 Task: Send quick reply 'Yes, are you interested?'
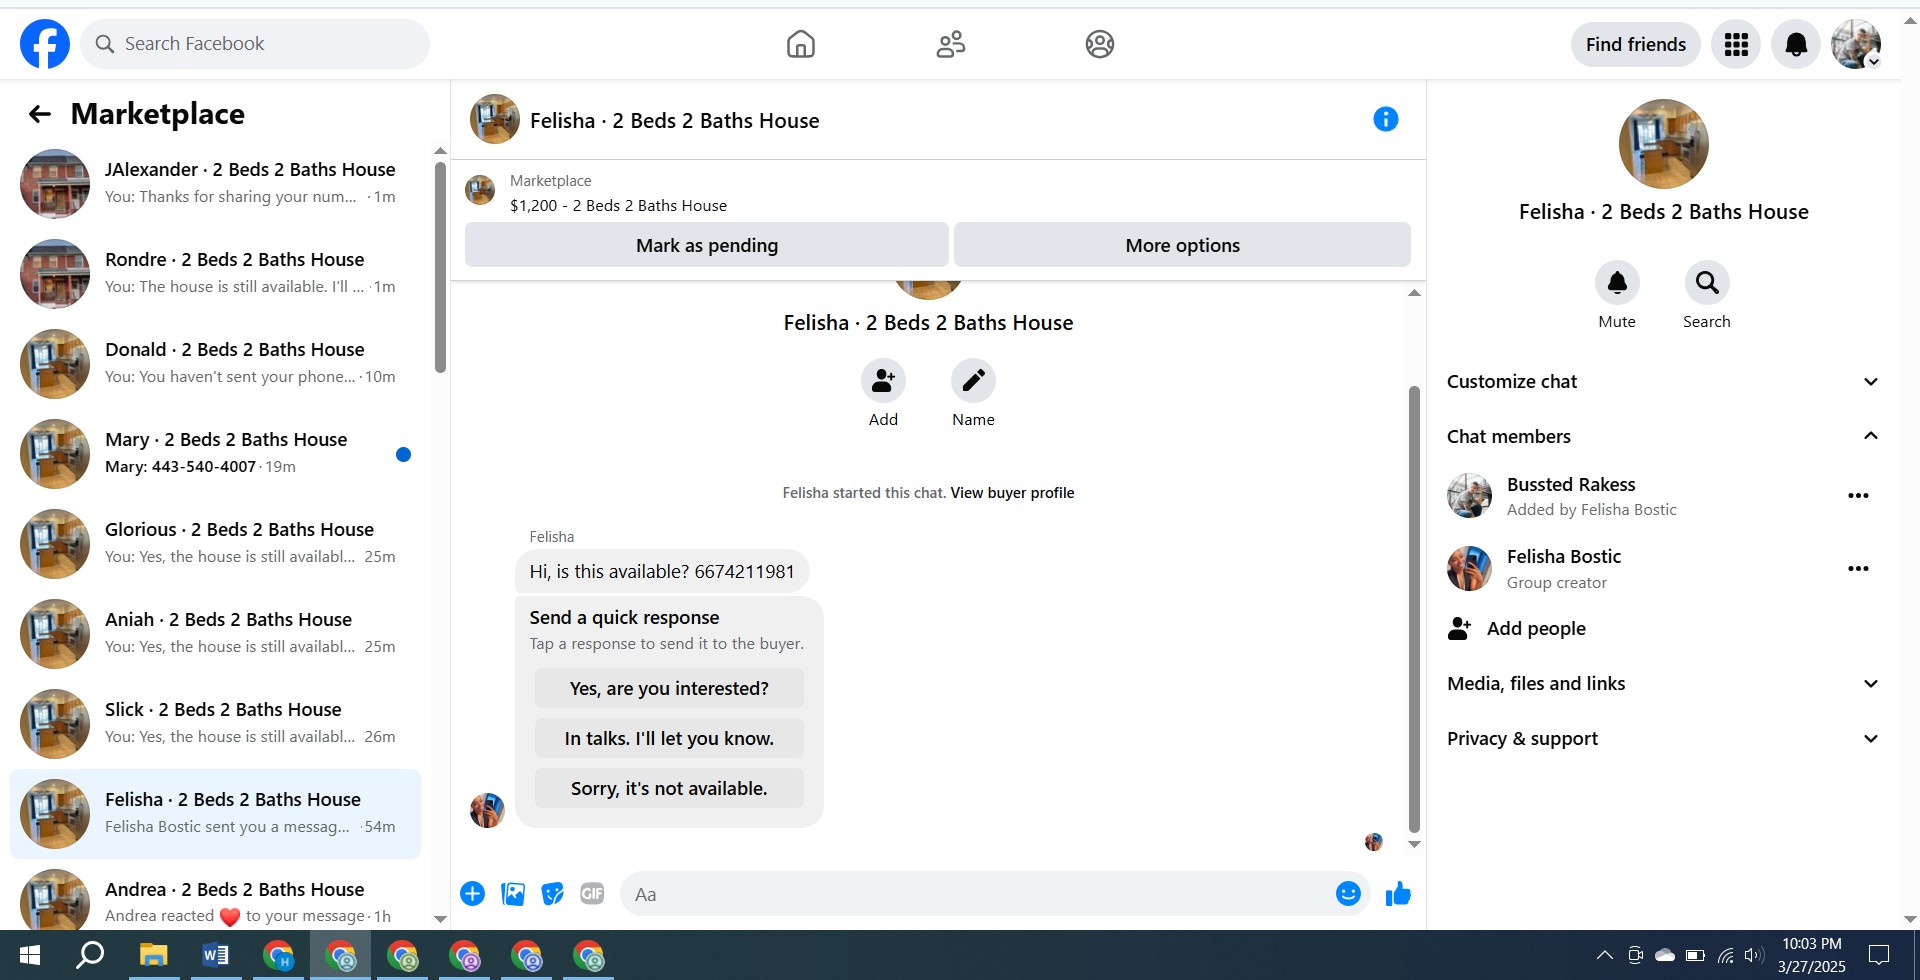tap(669, 688)
